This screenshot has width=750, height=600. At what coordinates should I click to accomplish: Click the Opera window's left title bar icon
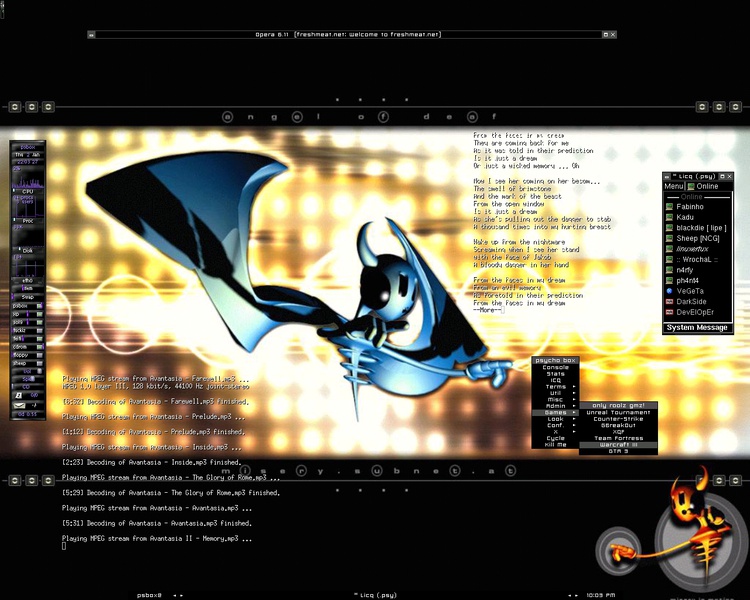pyautogui.click(x=91, y=34)
